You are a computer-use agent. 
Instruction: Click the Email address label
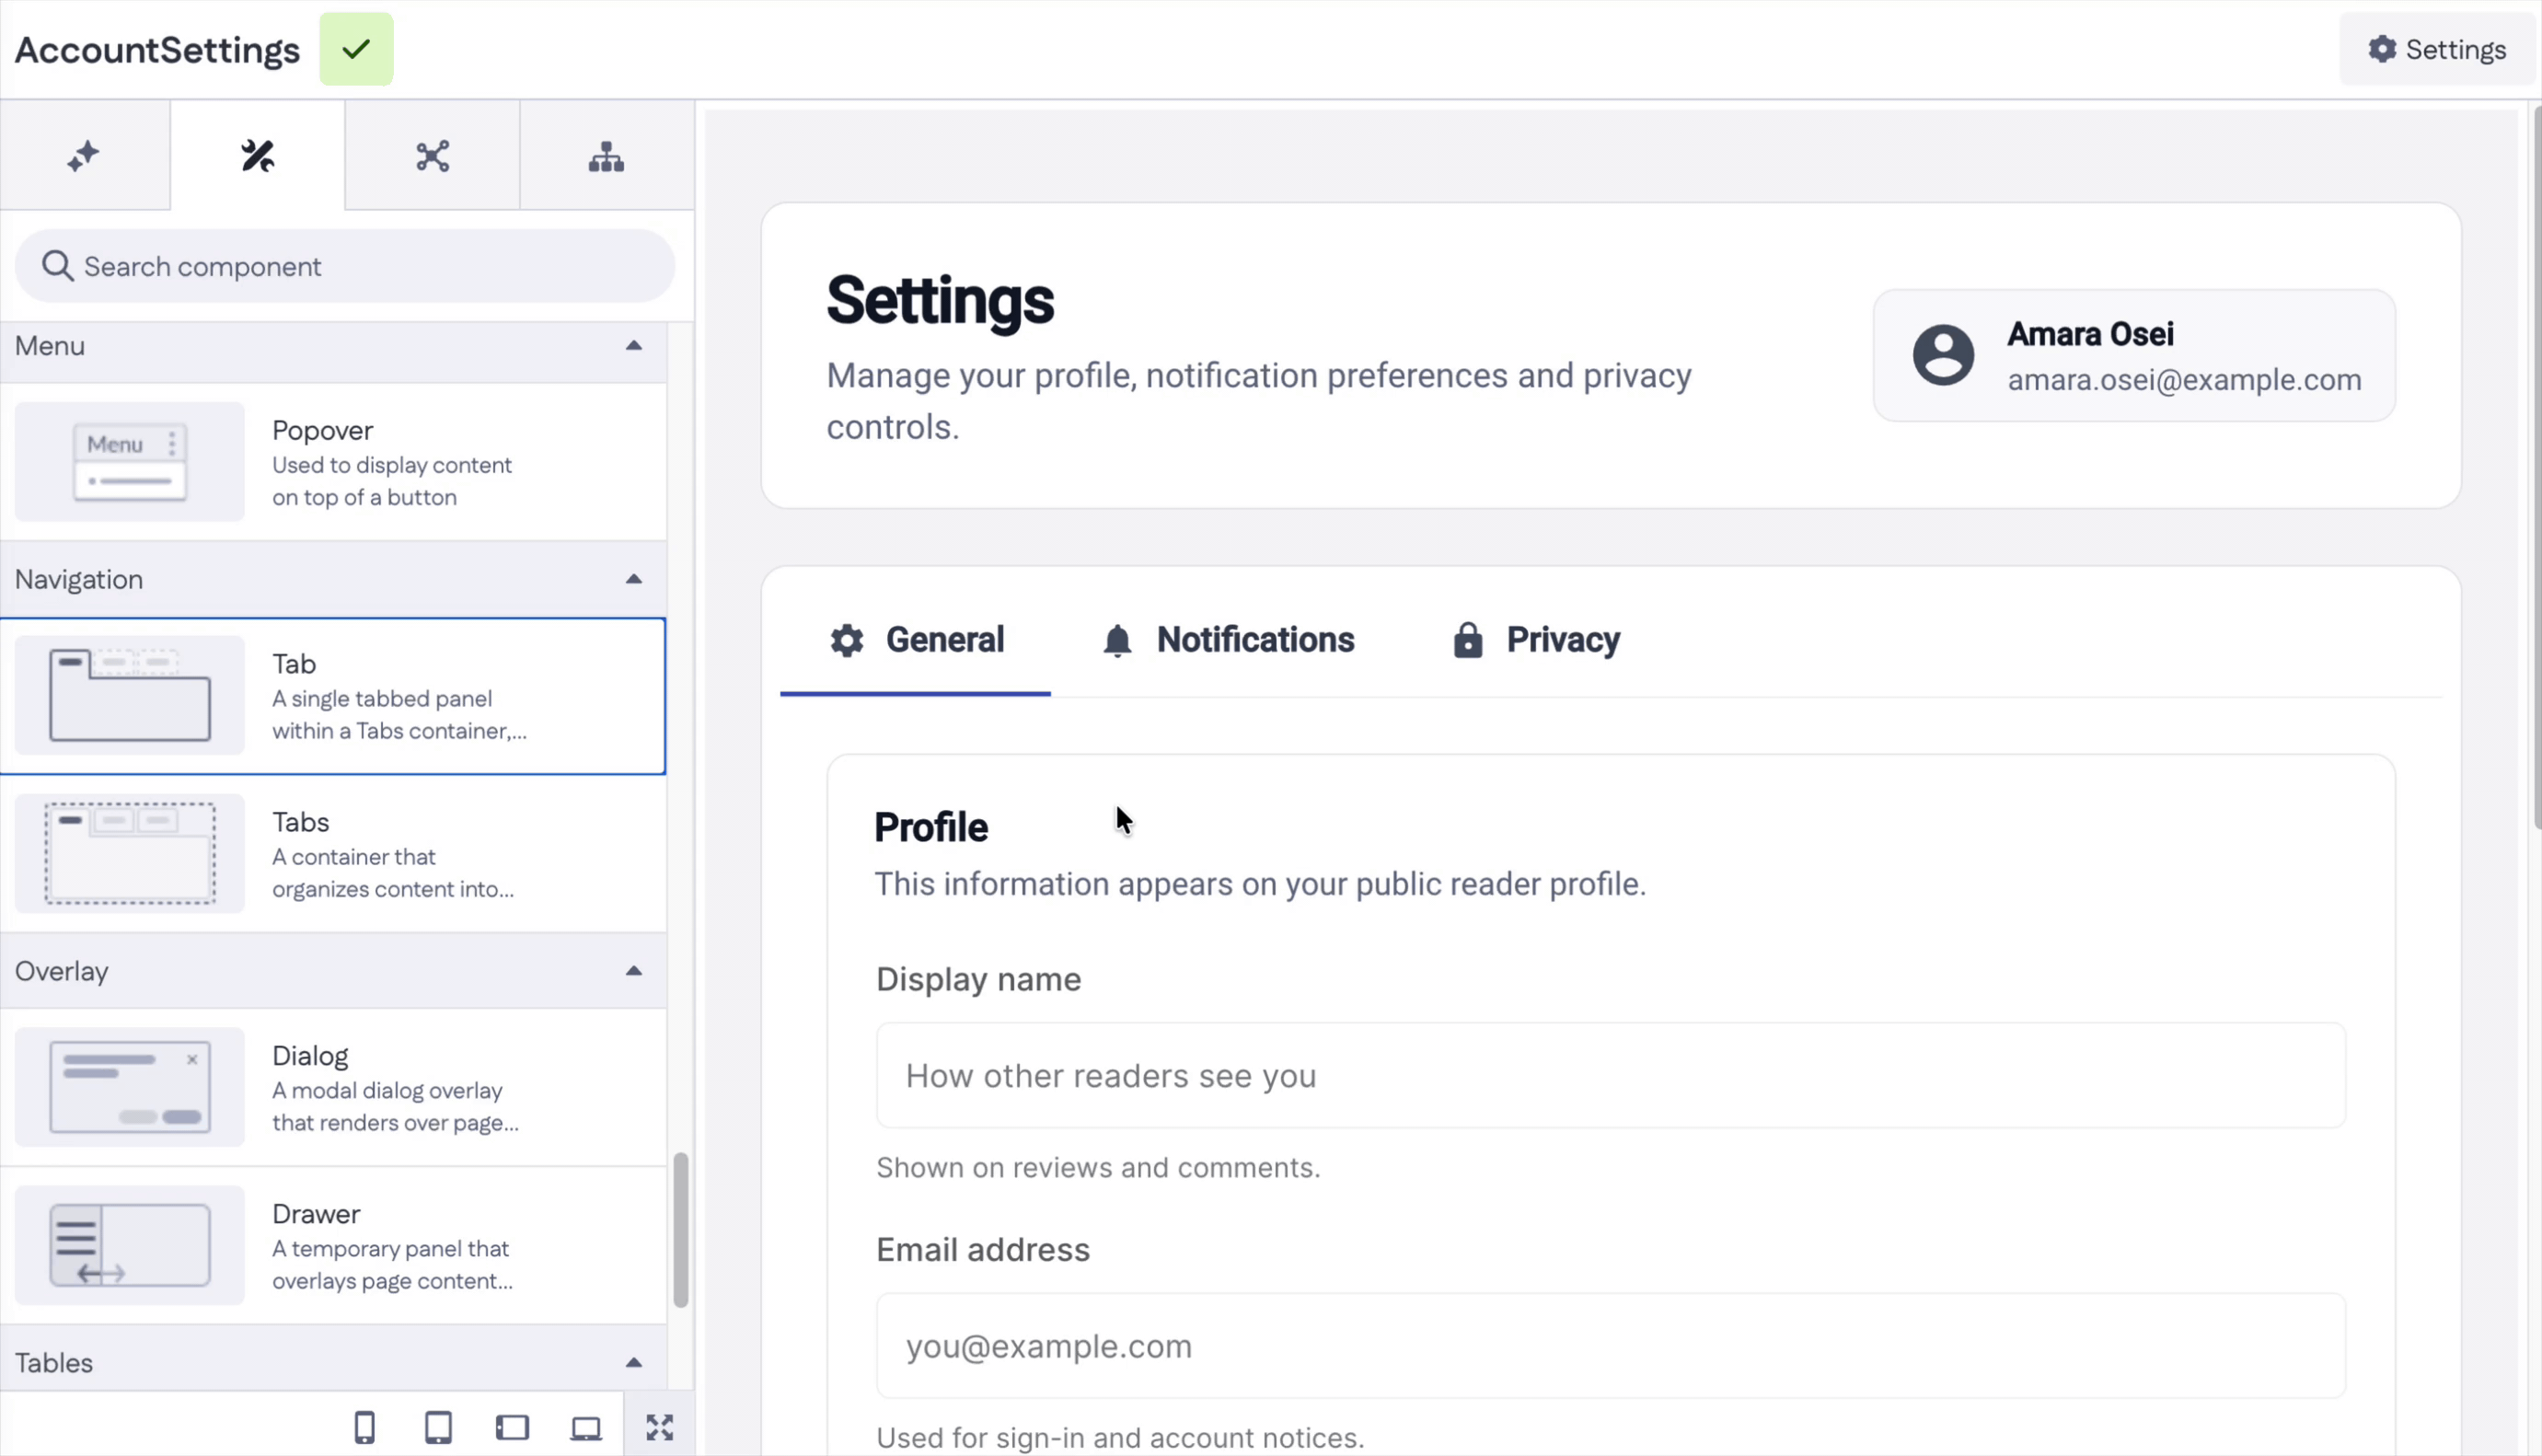pyautogui.click(x=984, y=1250)
